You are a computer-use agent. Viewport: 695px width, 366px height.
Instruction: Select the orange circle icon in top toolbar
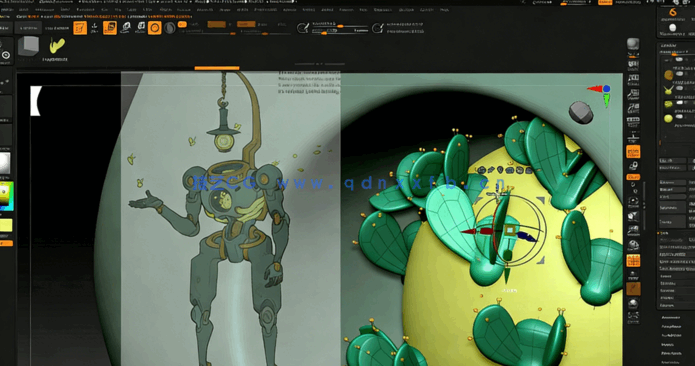pyautogui.click(x=154, y=28)
